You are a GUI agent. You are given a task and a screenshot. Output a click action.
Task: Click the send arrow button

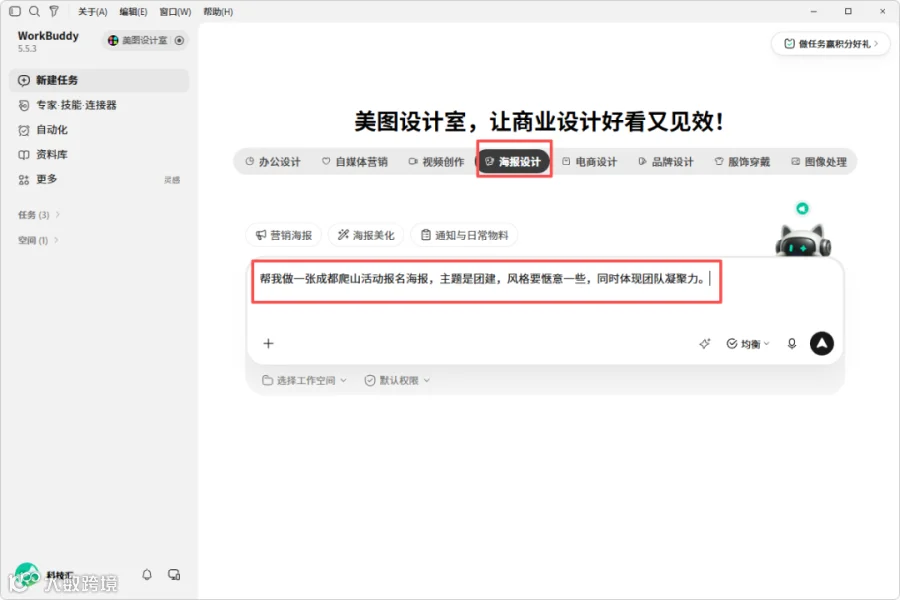coord(821,343)
